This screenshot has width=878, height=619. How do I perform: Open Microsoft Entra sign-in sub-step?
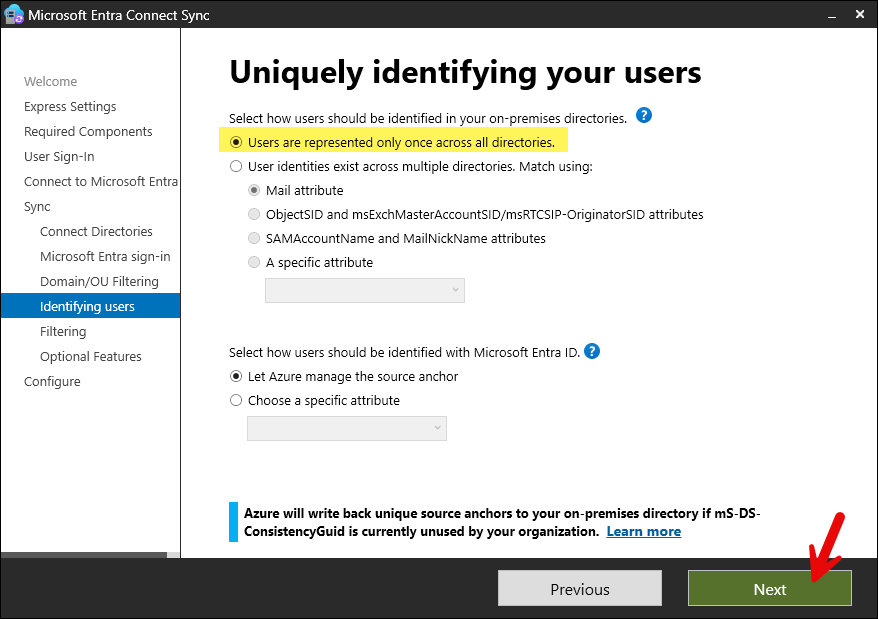tap(105, 257)
